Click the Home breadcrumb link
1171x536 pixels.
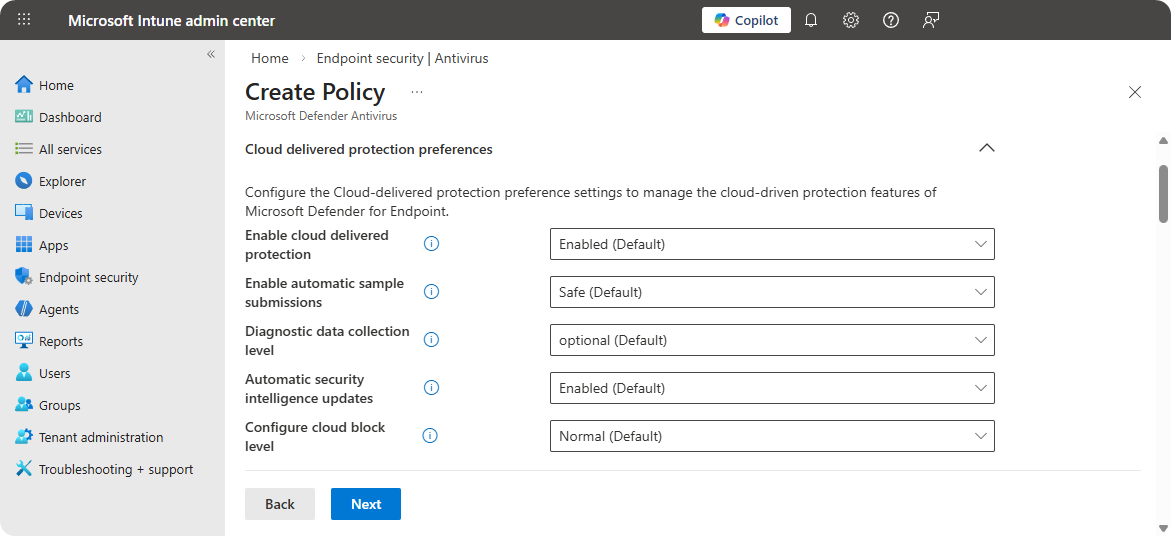pyautogui.click(x=270, y=58)
